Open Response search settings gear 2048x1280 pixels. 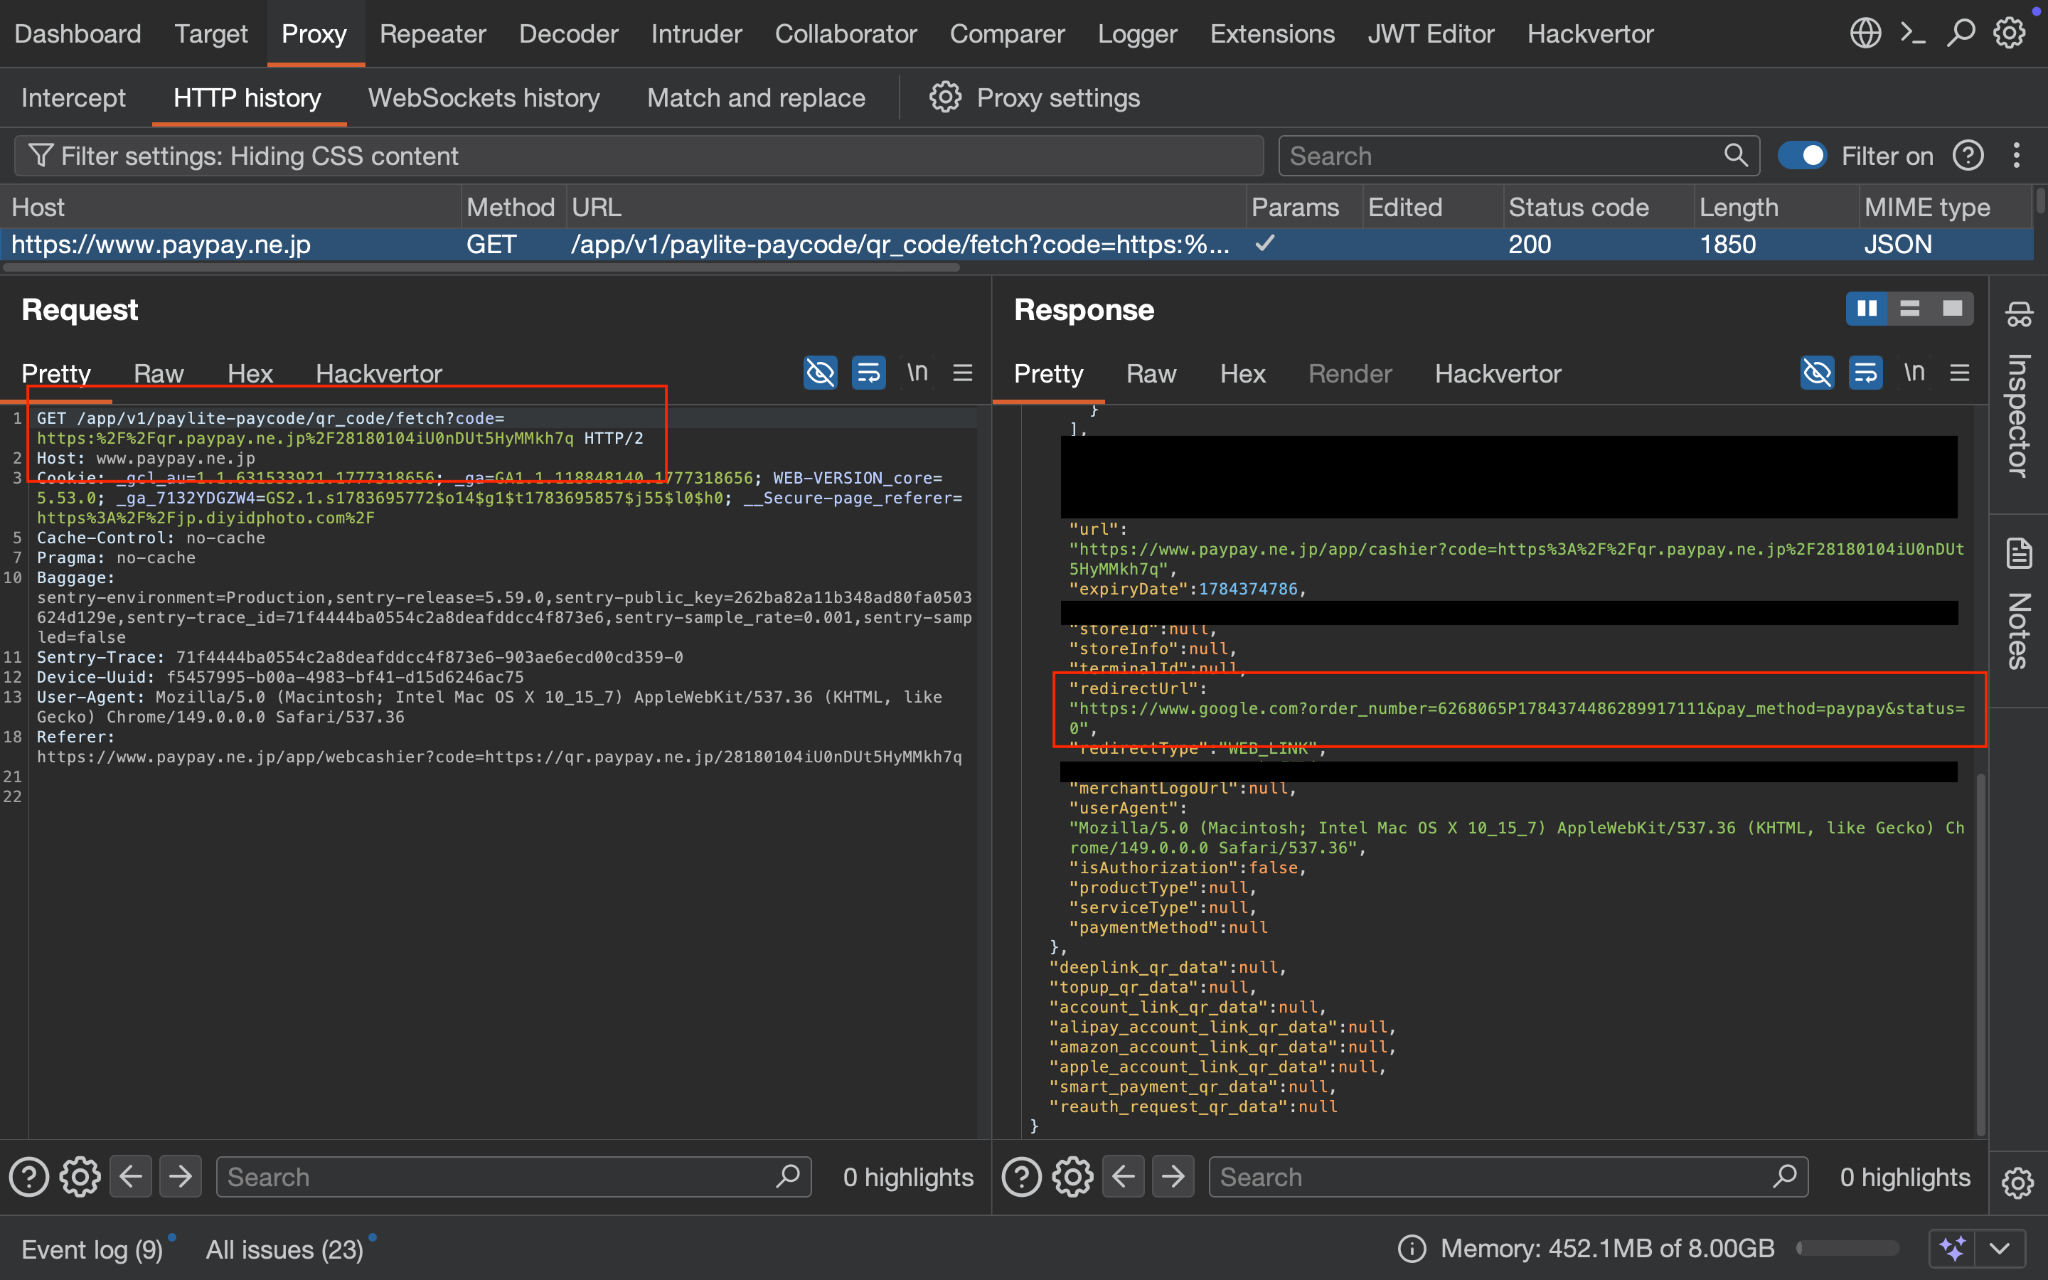click(1073, 1177)
